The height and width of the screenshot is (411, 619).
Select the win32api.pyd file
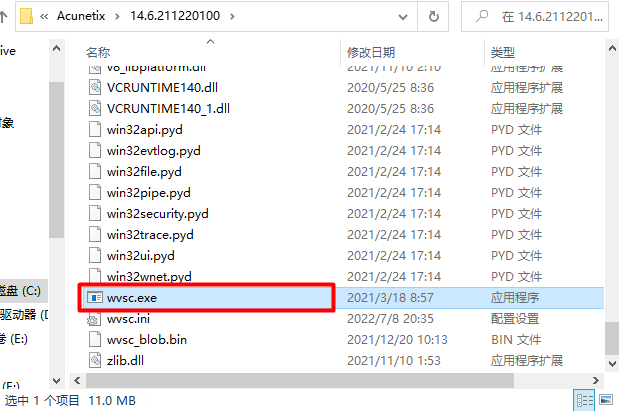144,129
